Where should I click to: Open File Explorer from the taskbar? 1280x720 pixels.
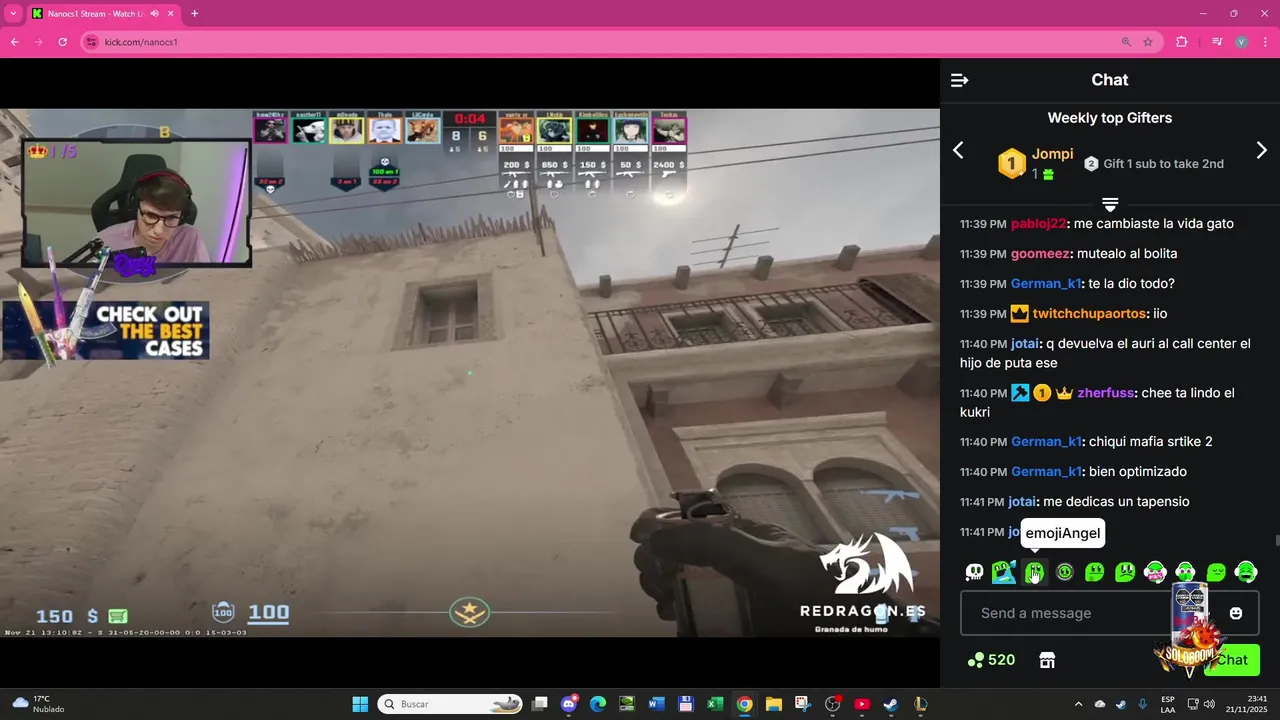774,704
